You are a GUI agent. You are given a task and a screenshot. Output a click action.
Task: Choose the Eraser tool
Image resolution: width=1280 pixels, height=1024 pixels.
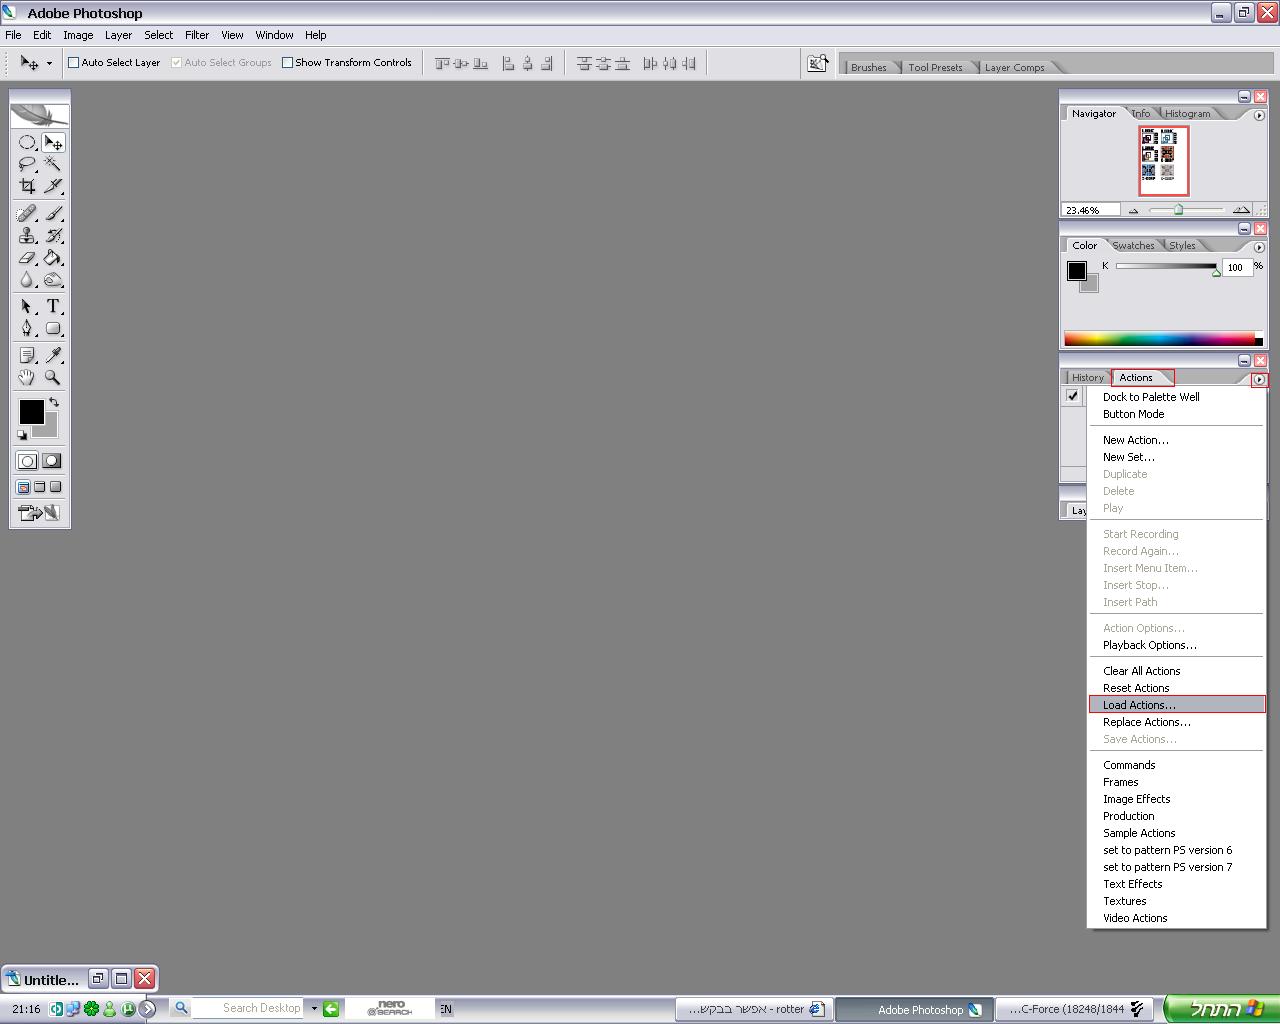pos(27,258)
